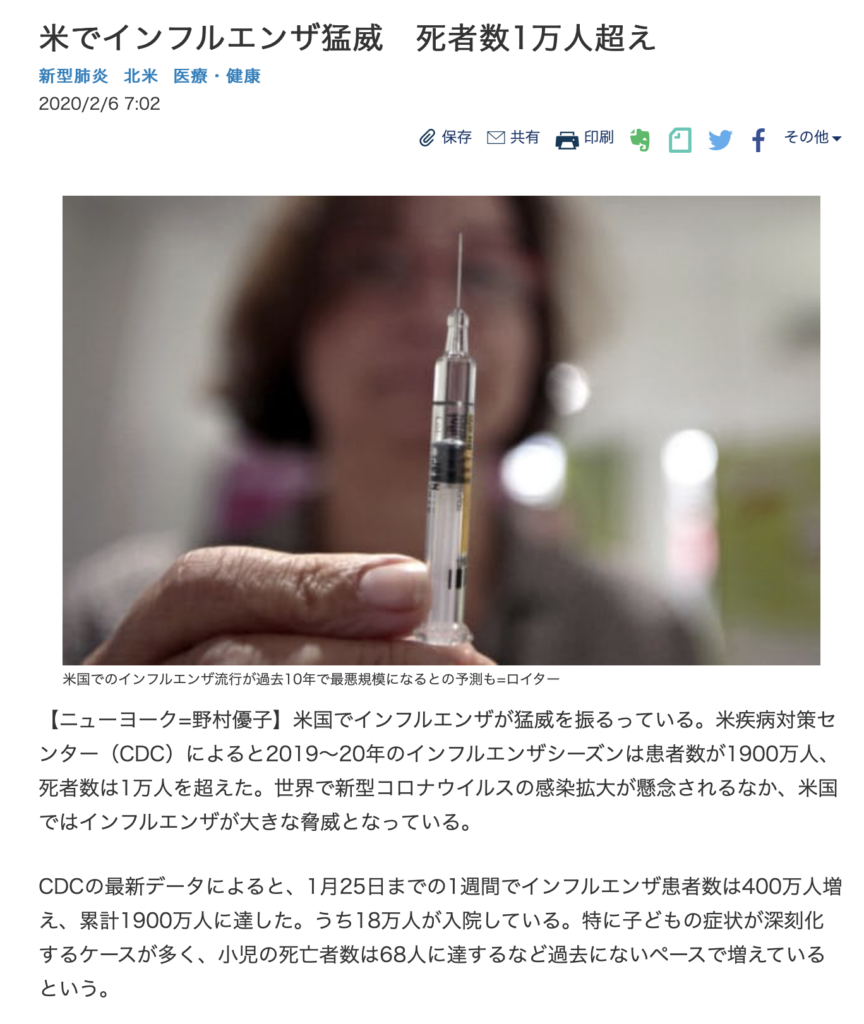Click the paperclip save icon

pos(426,138)
